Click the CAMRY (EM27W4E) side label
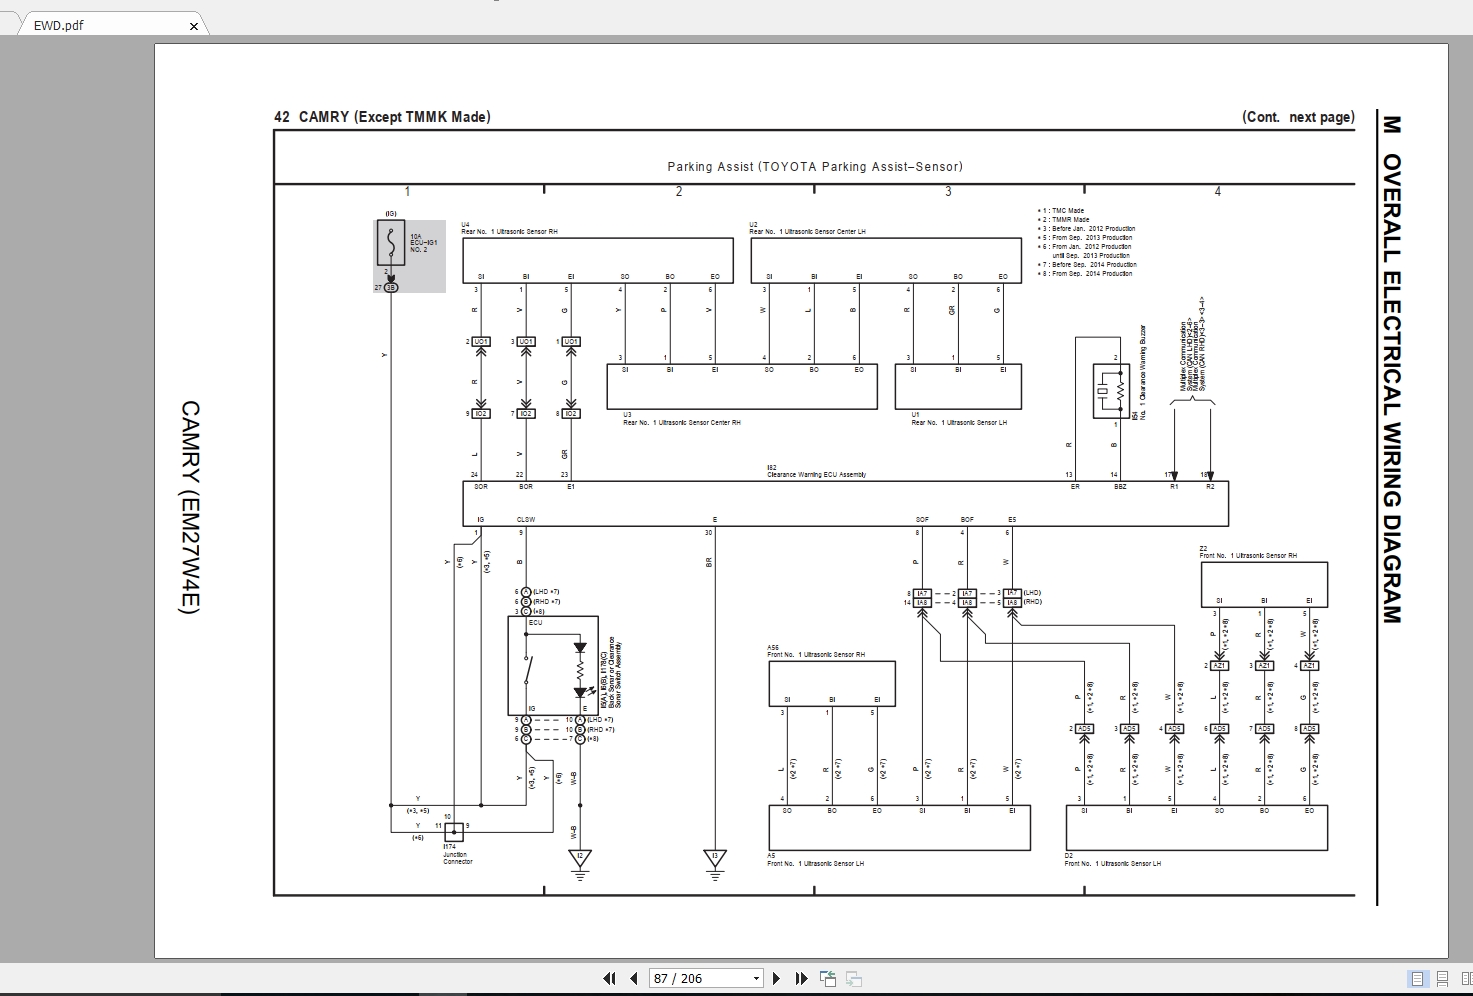This screenshot has width=1473, height=996. pyautogui.click(x=190, y=508)
